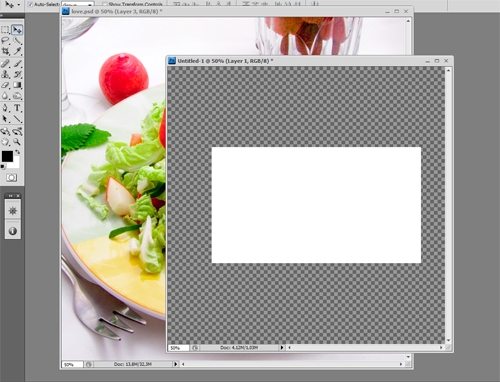Select the Brush tool

click(17, 63)
